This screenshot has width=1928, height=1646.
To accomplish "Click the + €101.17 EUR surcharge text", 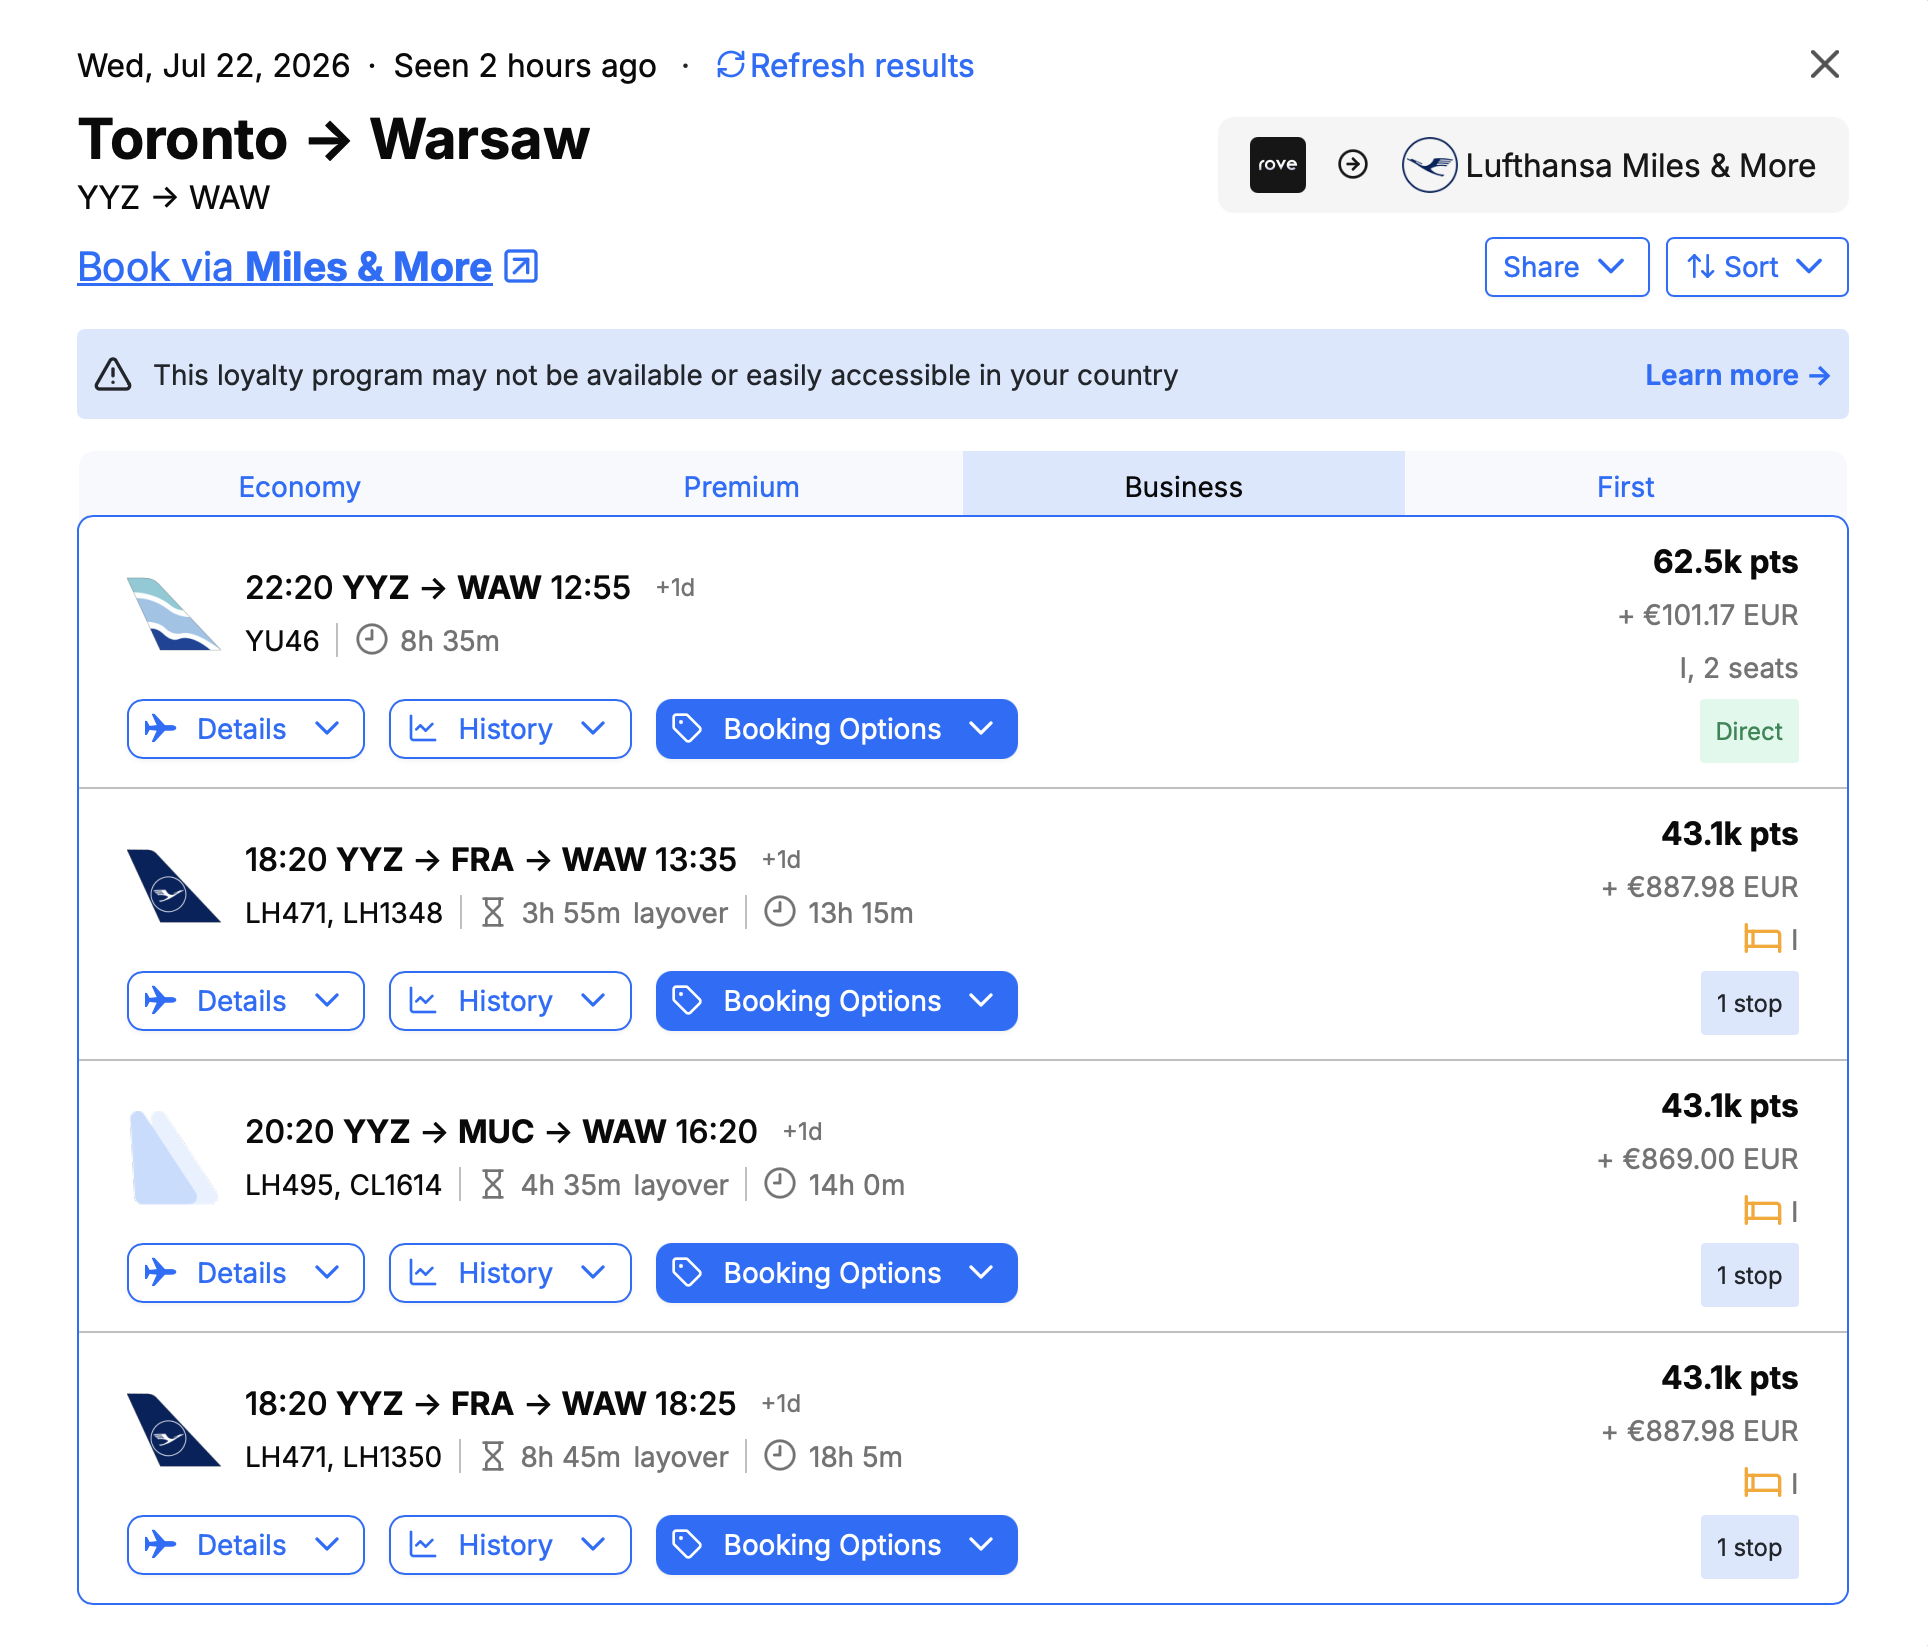I will (1708, 615).
